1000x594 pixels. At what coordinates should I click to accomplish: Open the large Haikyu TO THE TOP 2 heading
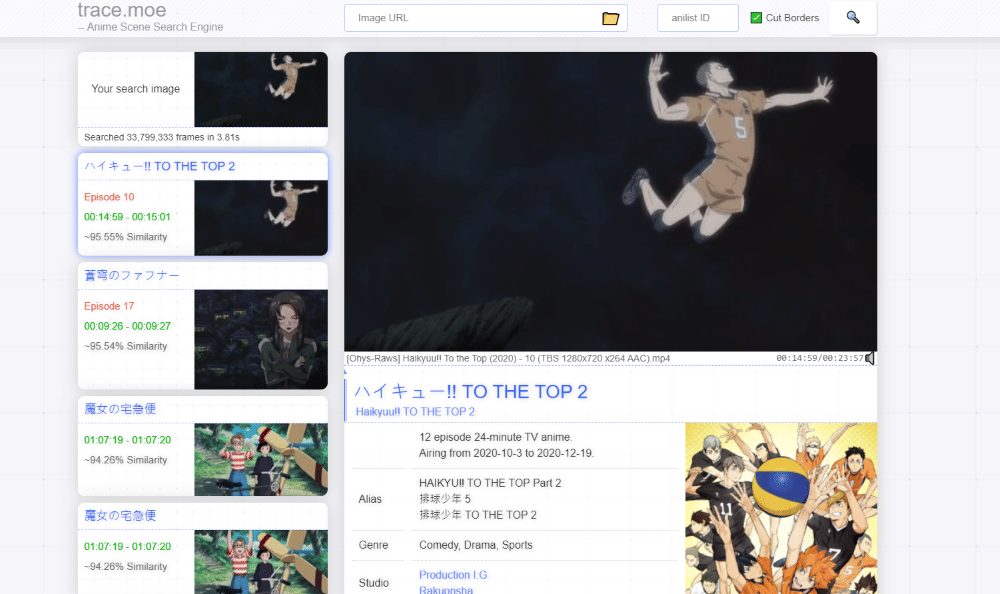pyautogui.click(x=470, y=392)
